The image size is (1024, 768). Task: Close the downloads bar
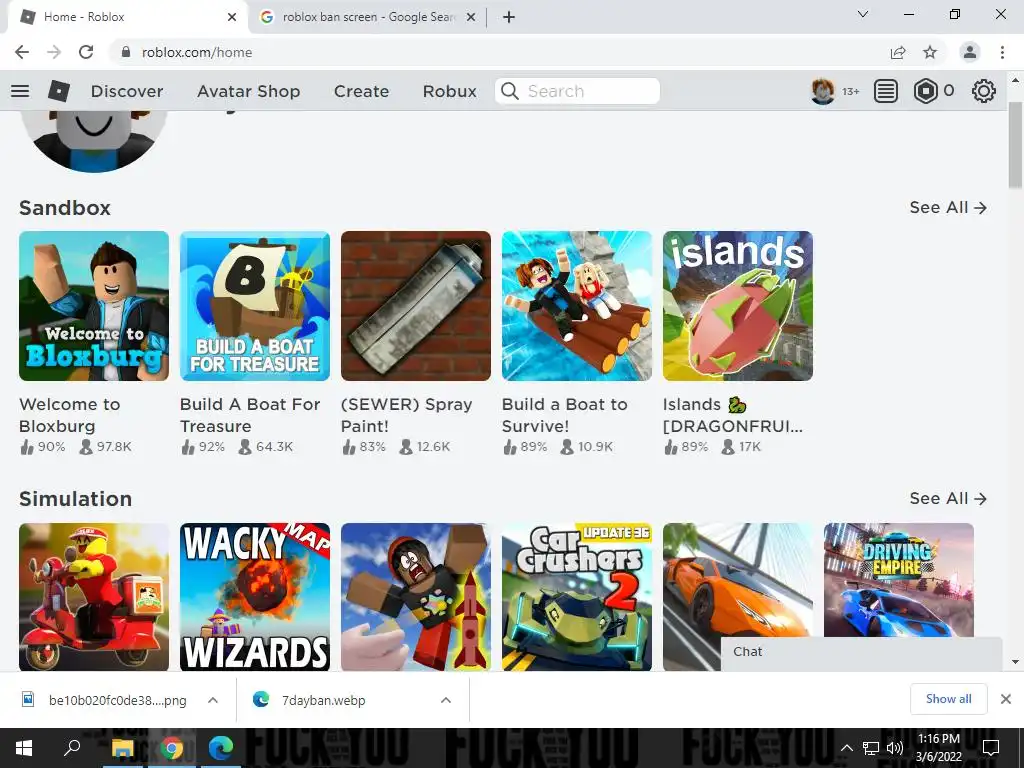point(1006,699)
